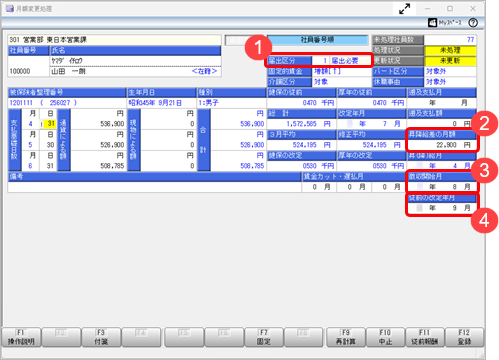Run F9 再計算 recalculation
The width and height of the screenshot is (499, 360).
coord(346,337)
